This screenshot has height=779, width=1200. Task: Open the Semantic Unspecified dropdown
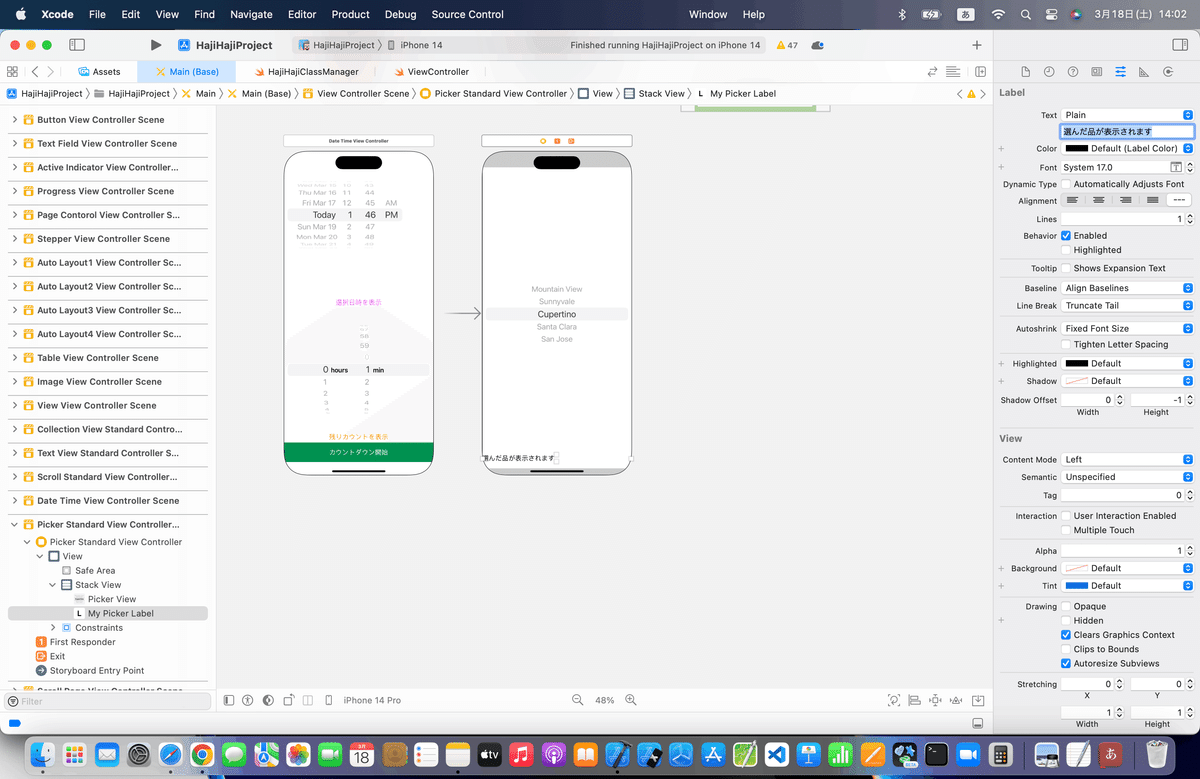tap(1127, 477)
